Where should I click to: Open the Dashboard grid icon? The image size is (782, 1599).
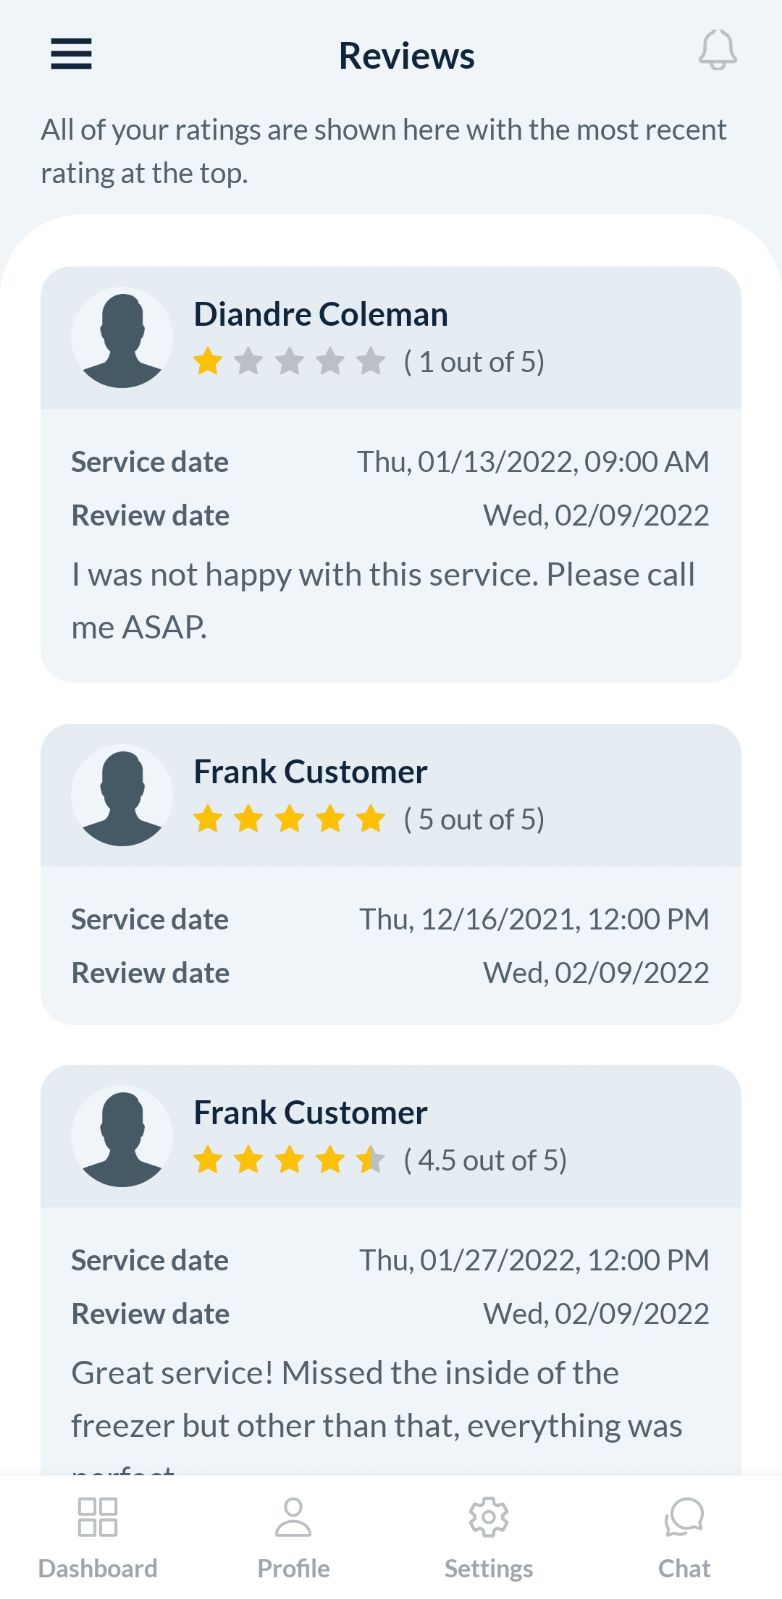coord(98,1517)
